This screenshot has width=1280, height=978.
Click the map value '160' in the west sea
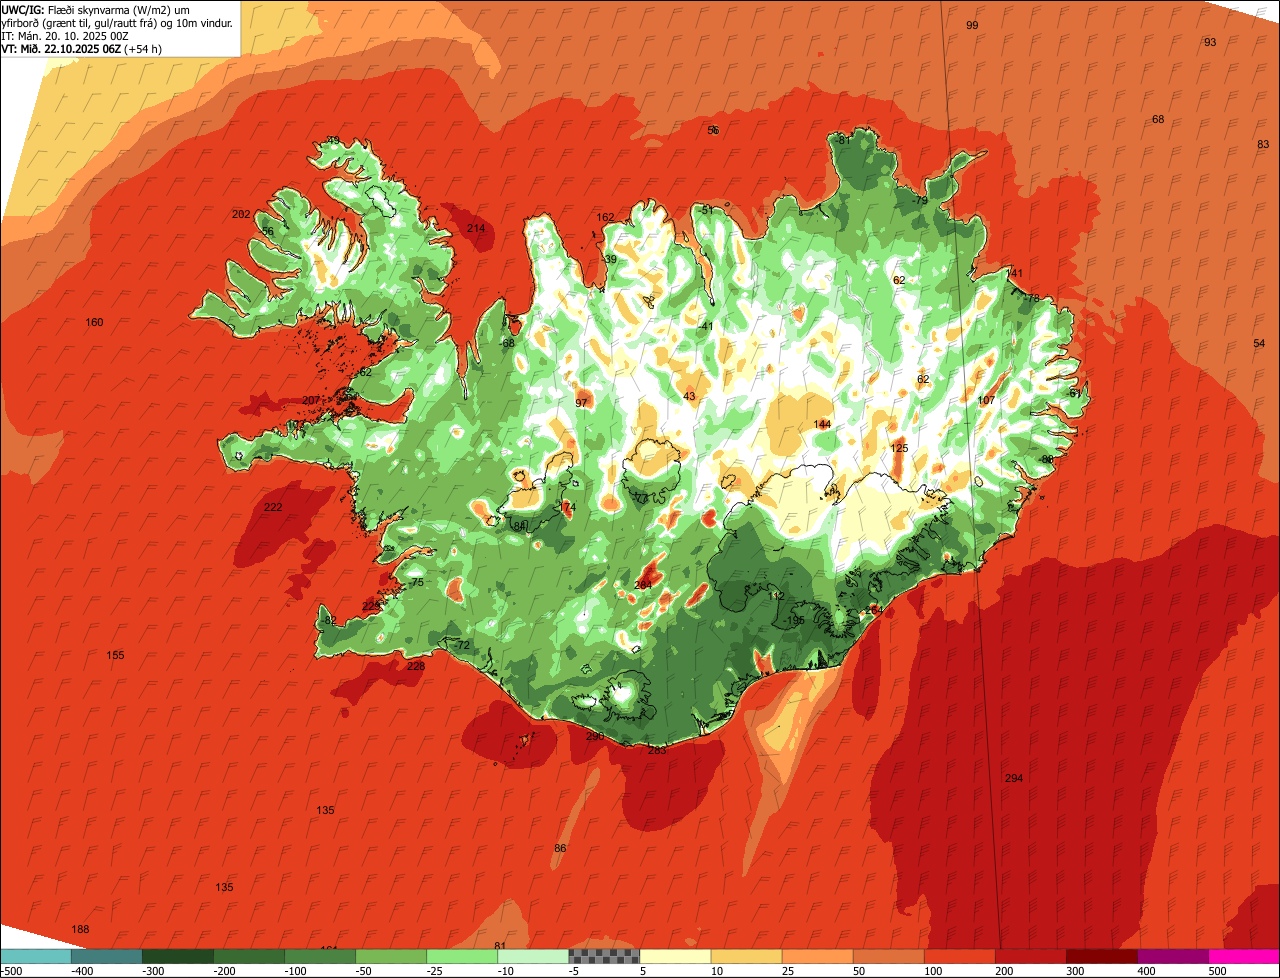click(x=94, y=322)
